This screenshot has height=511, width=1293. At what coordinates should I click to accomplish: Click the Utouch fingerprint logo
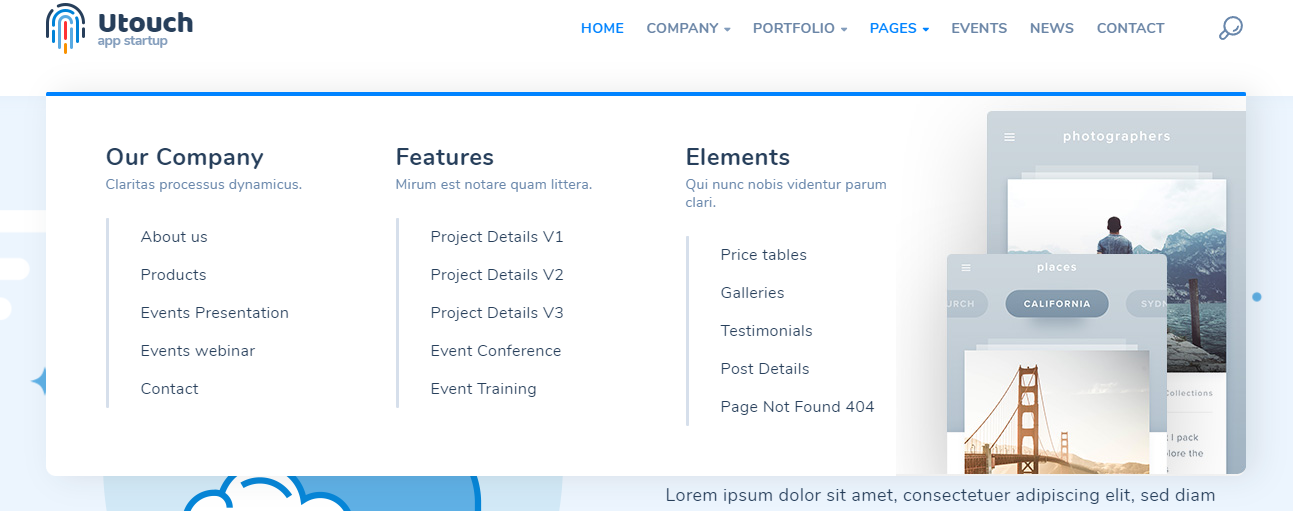66,28
